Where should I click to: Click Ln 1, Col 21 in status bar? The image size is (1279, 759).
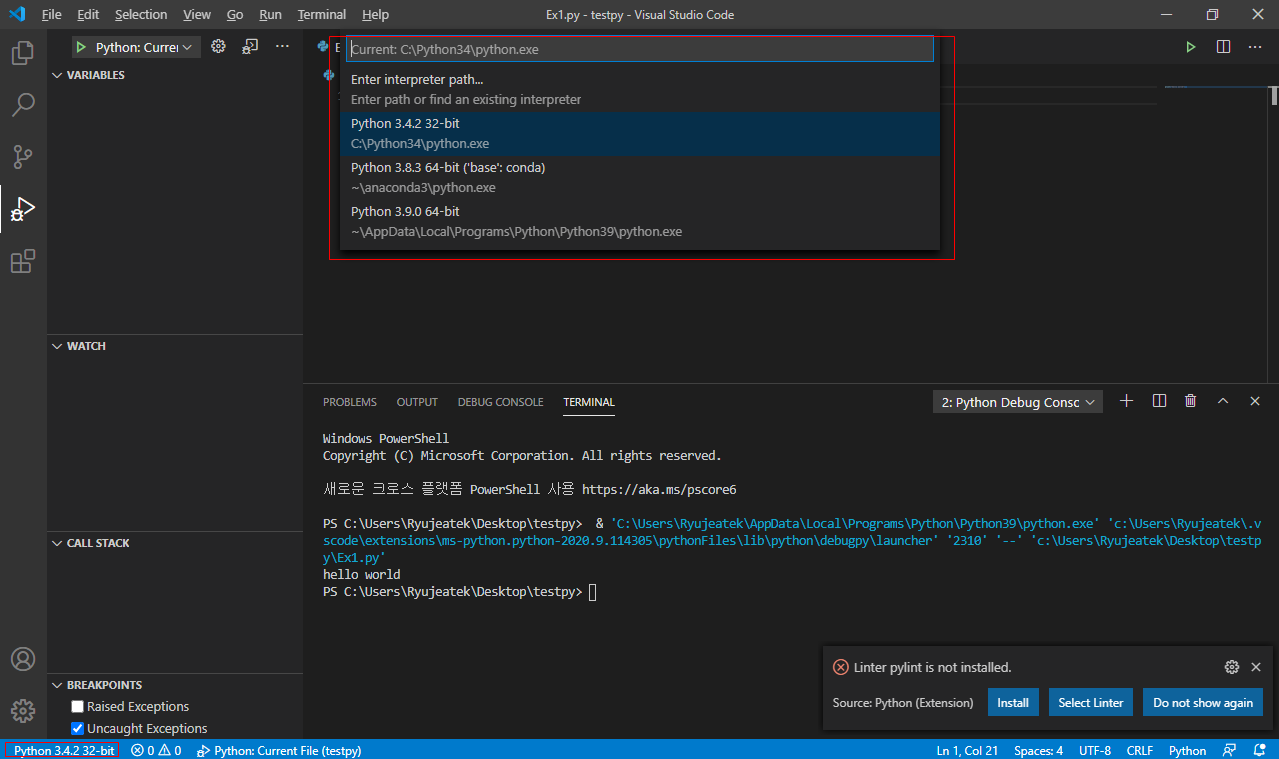pos(967,750)
